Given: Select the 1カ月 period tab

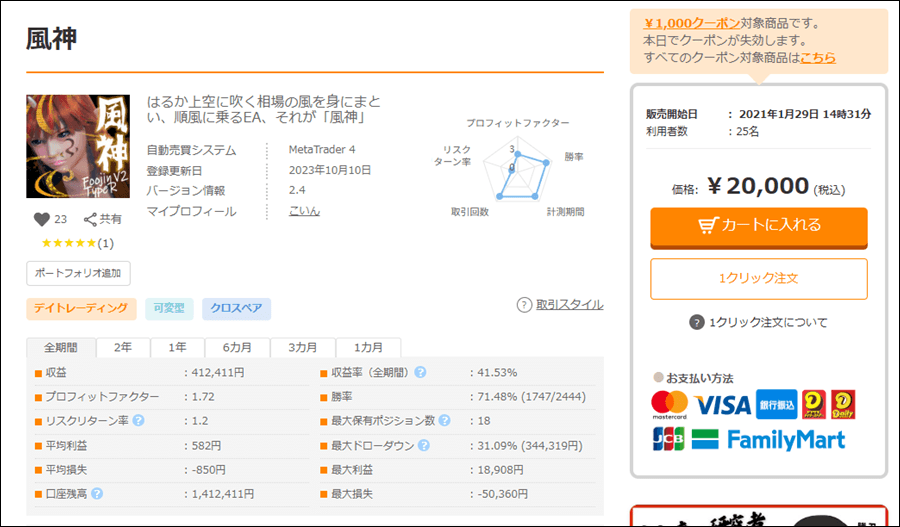Looking at the screenshot, I should 368,347.
